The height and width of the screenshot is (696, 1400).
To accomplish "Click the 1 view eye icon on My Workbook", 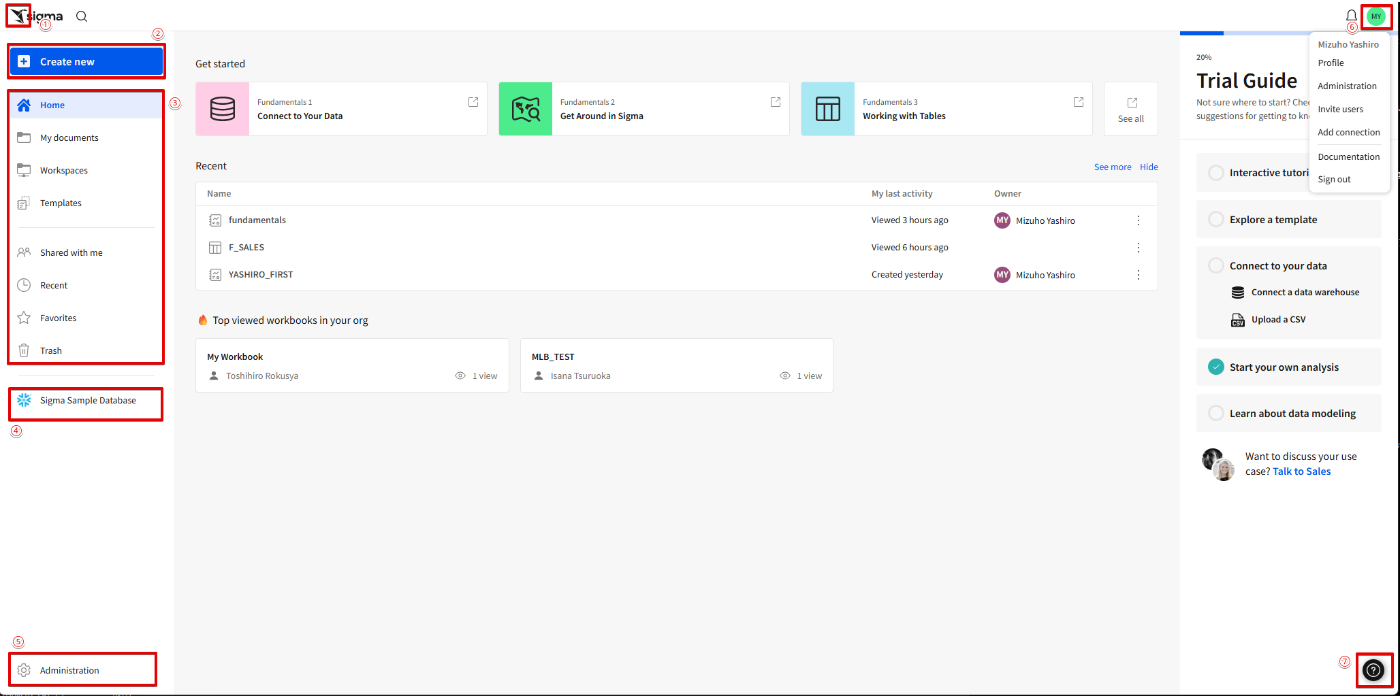I will [x=460, y=376].
